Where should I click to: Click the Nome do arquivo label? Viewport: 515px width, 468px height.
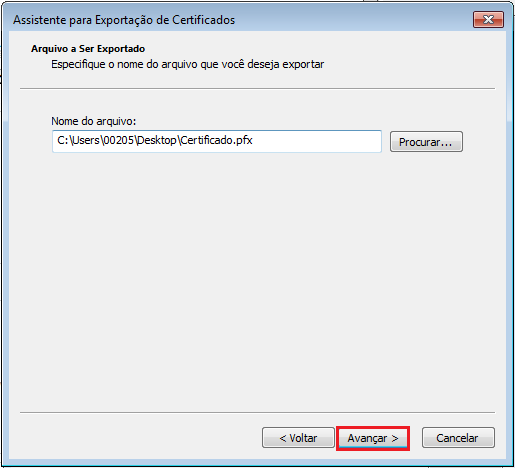tap(94, 121)
